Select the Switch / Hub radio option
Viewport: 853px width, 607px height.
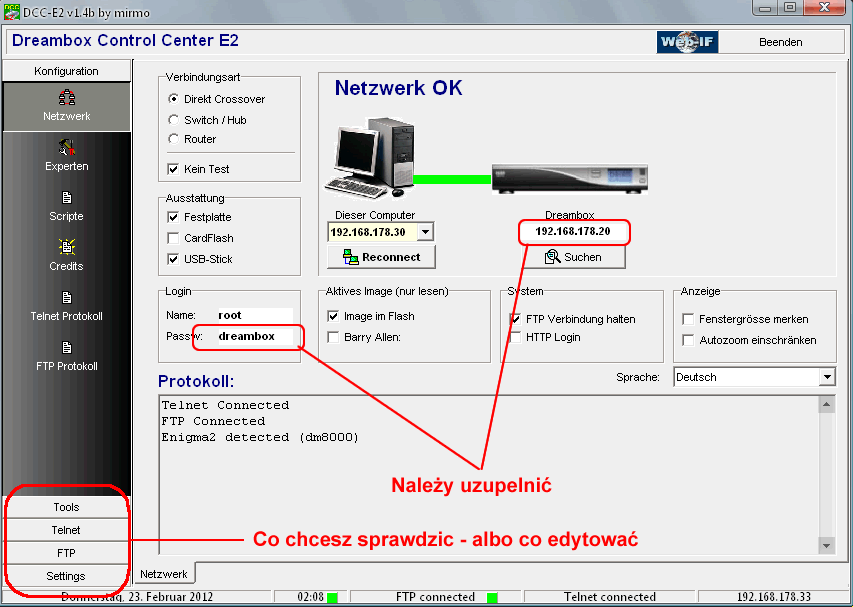pos(174,120)
